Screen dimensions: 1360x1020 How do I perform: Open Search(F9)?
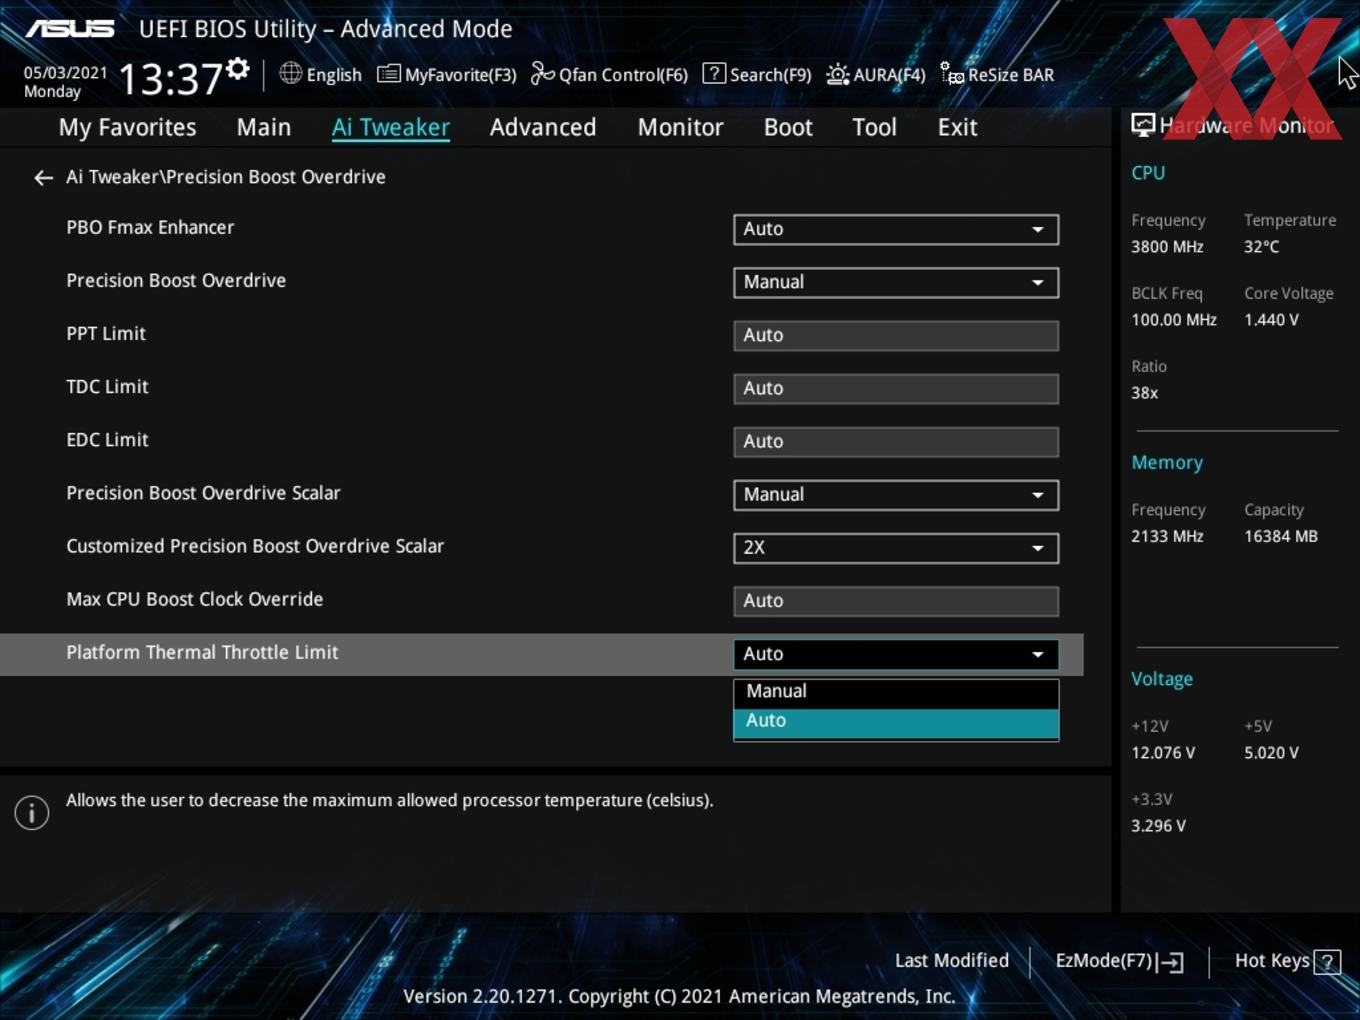[x=757, y=74]
